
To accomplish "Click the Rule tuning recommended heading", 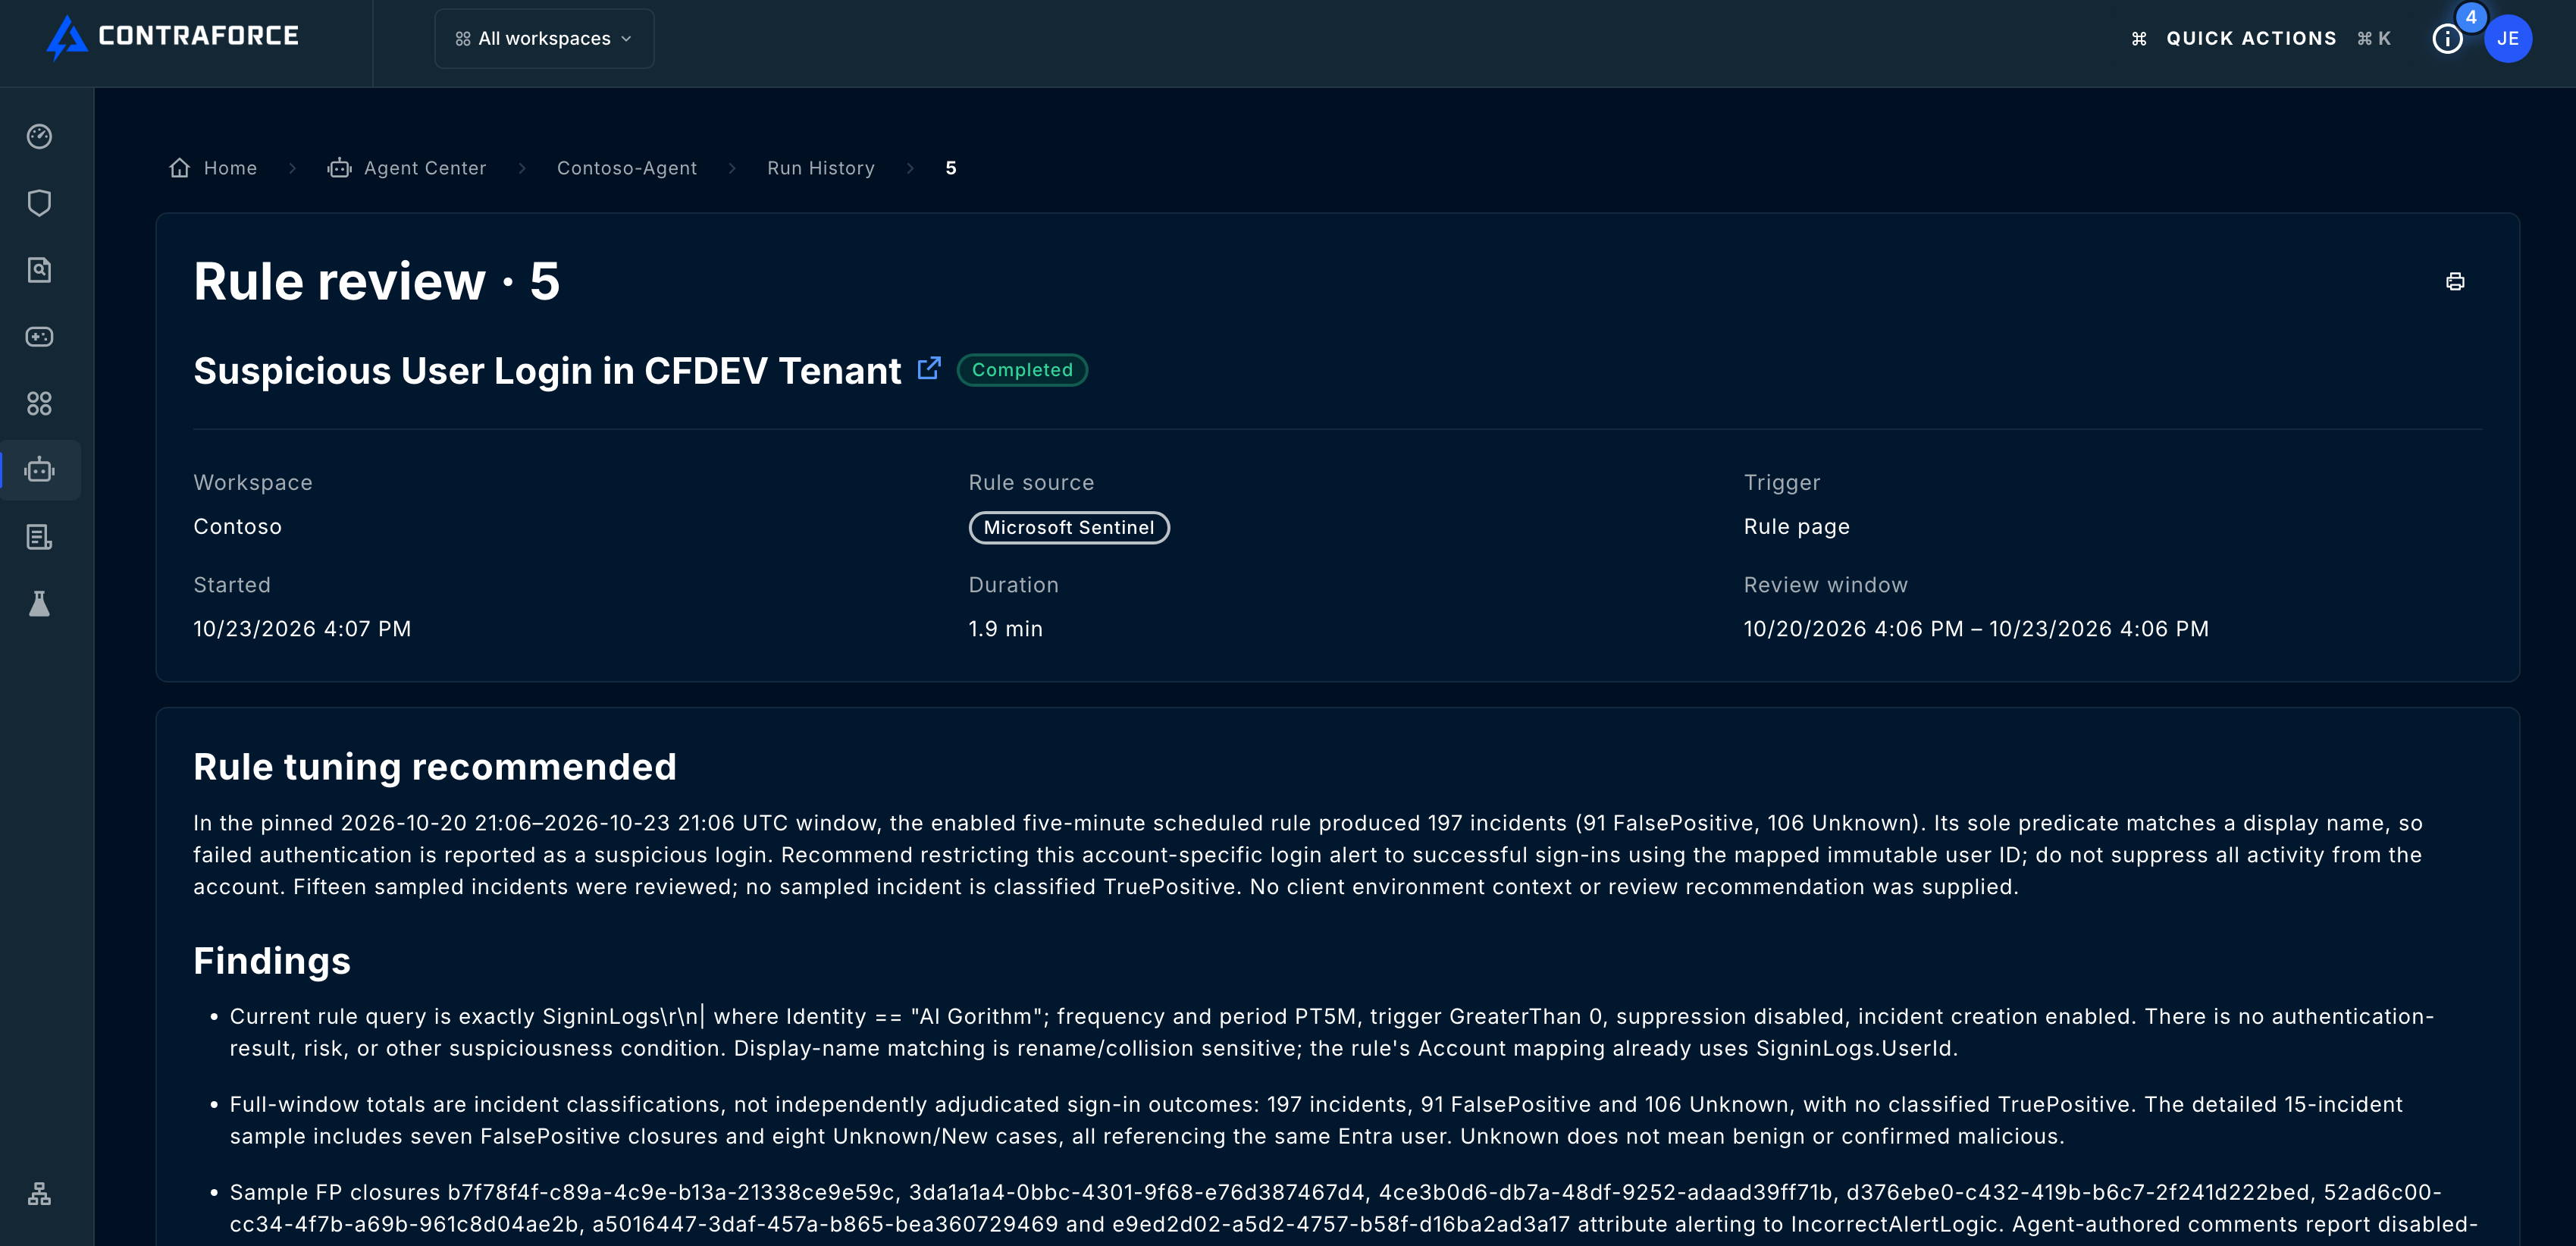I will [435, 767].
